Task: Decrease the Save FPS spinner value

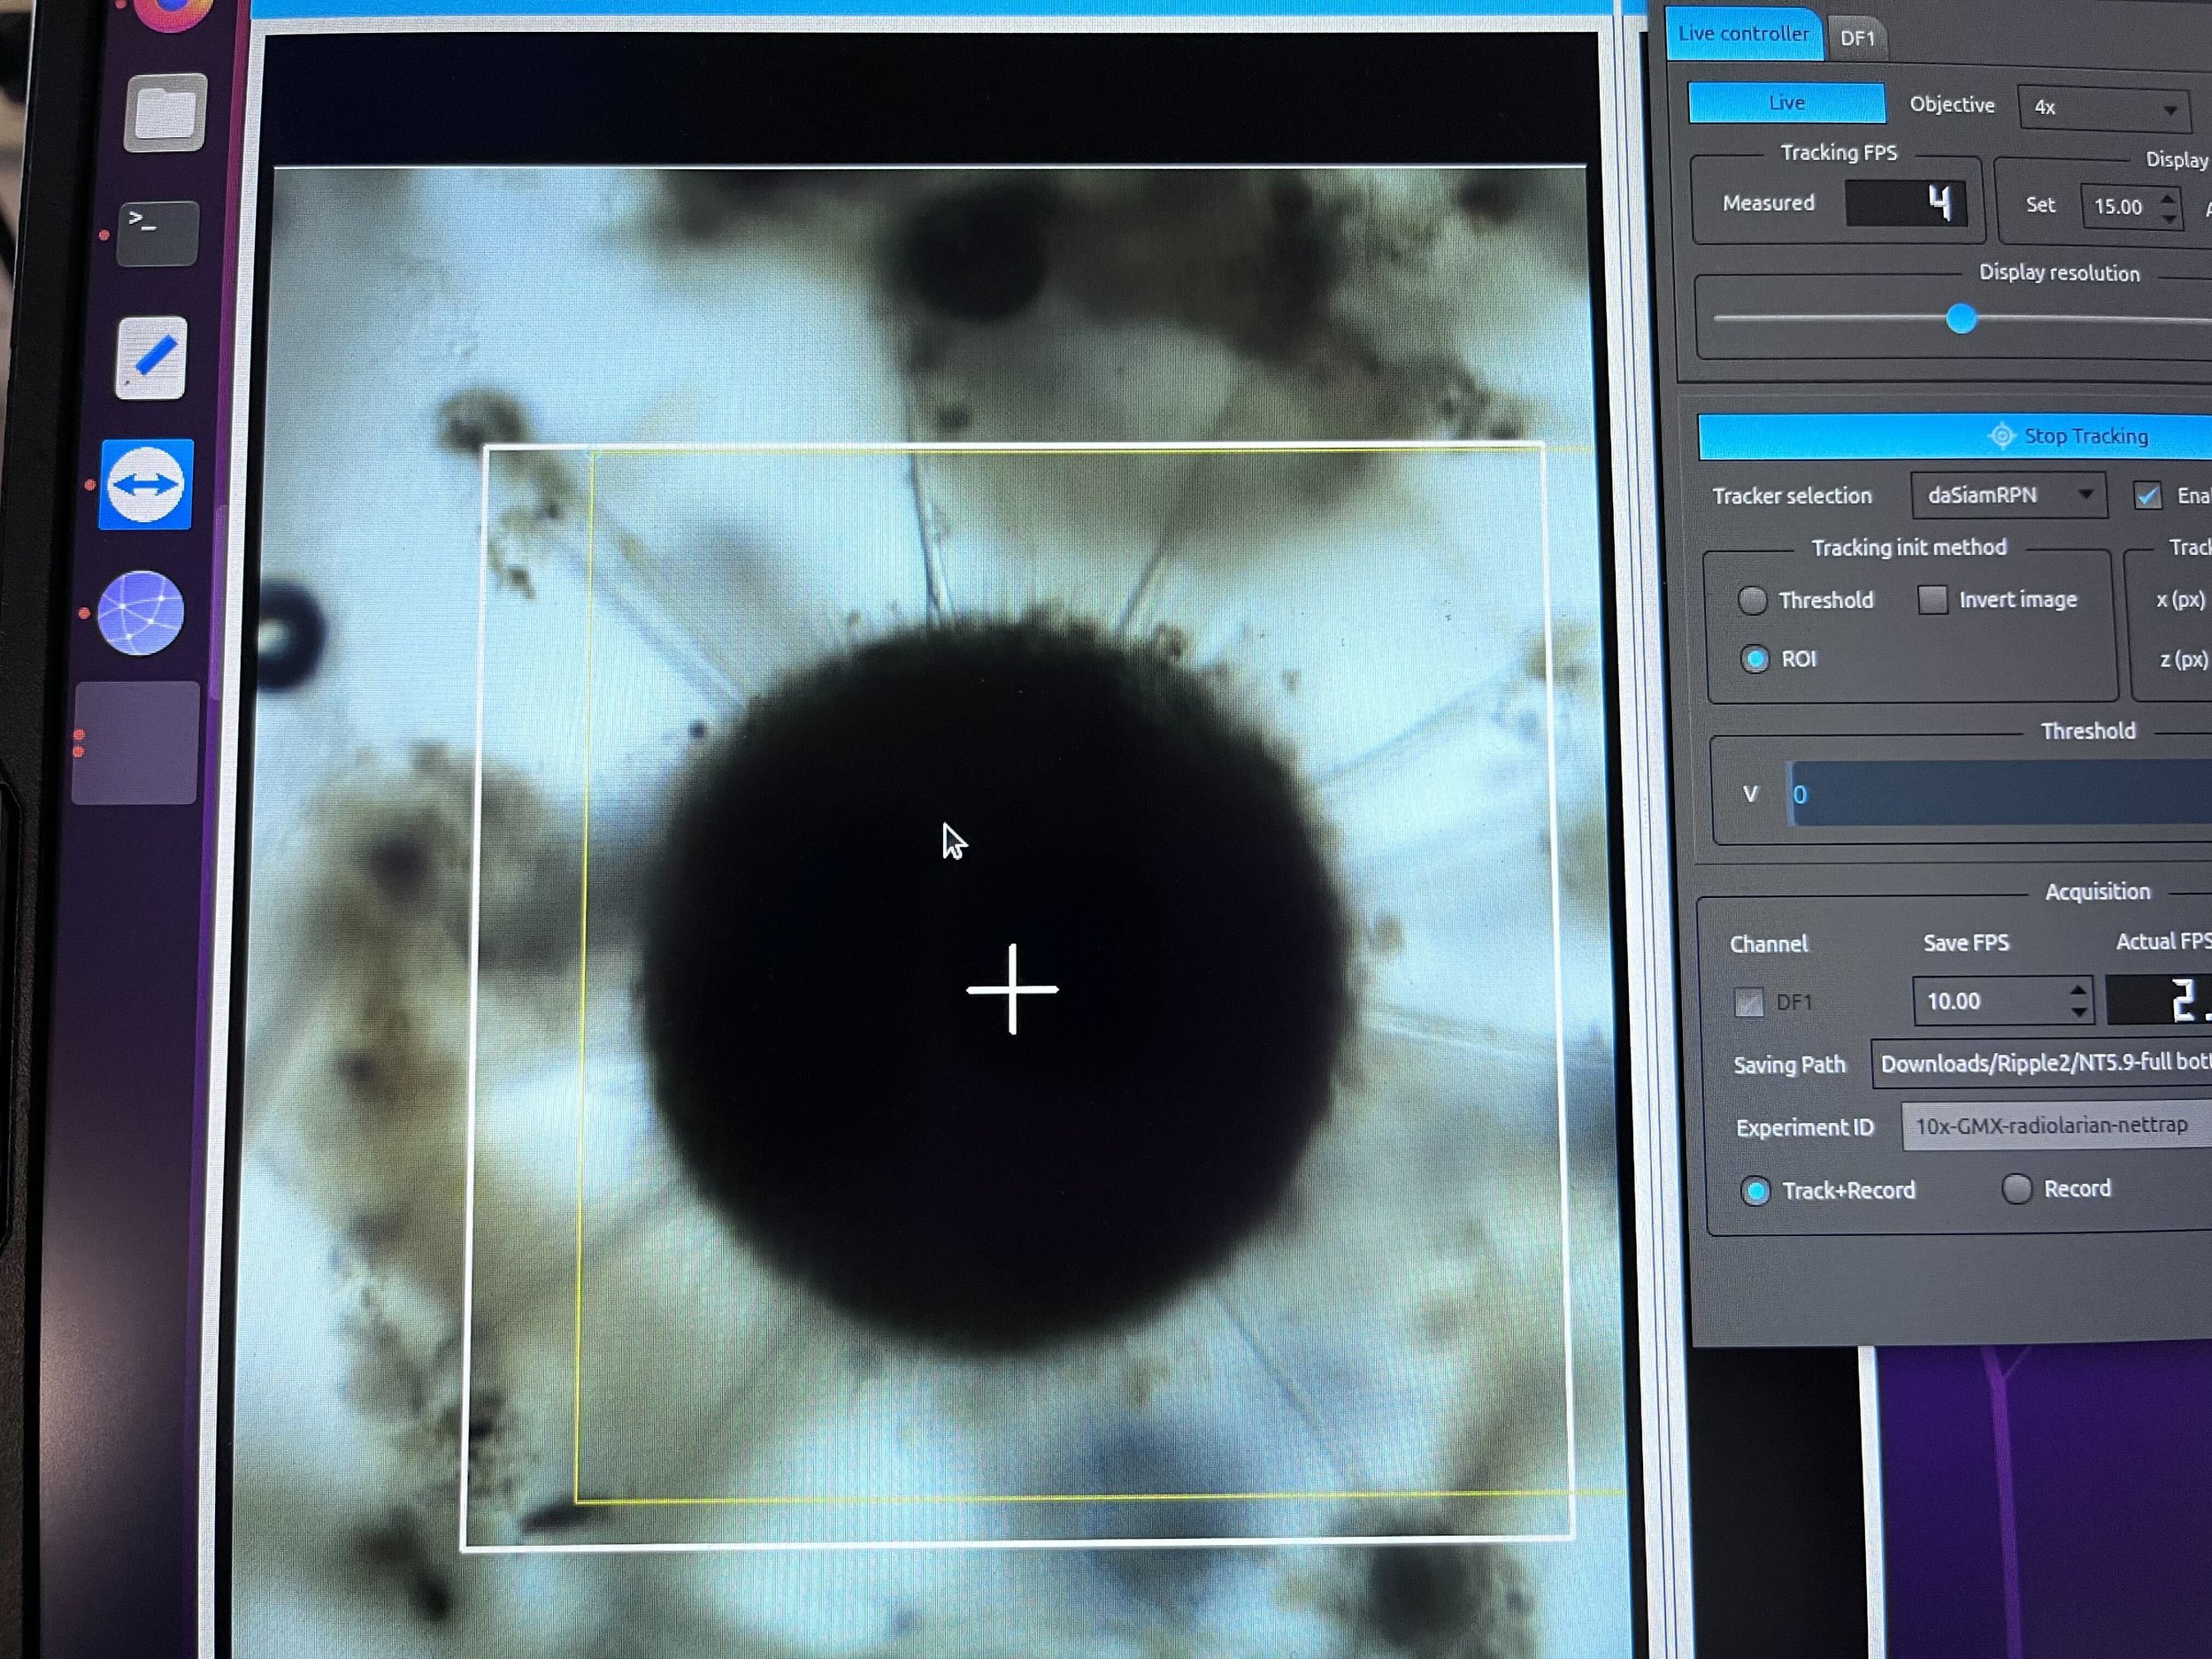Action: point(2079,1012)
